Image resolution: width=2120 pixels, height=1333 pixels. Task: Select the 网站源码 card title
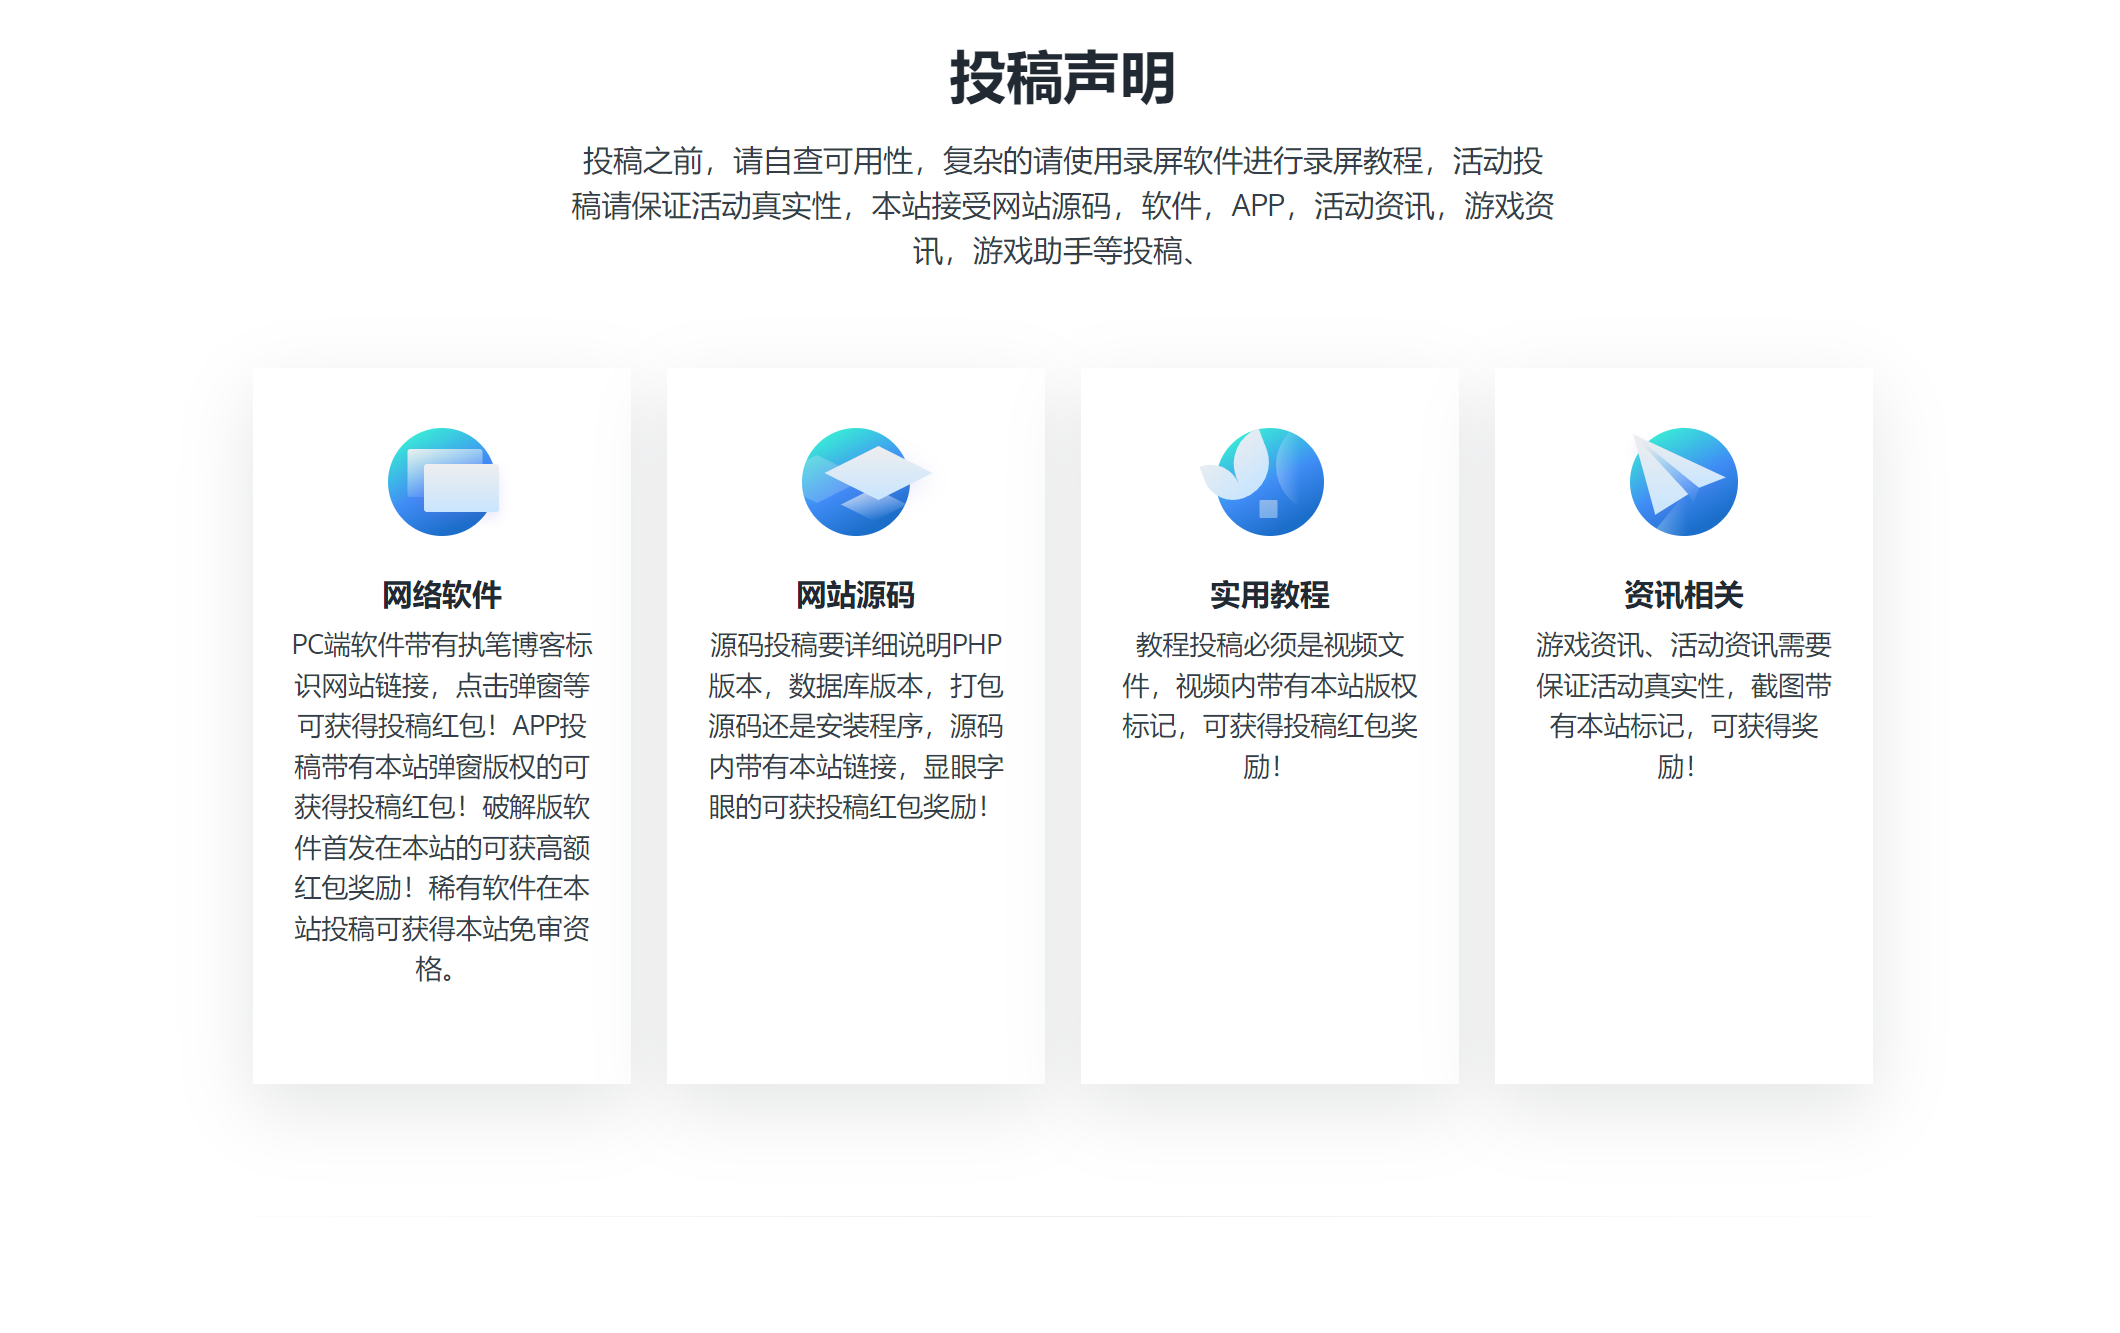pyautogui.click(x=856, y=595)
